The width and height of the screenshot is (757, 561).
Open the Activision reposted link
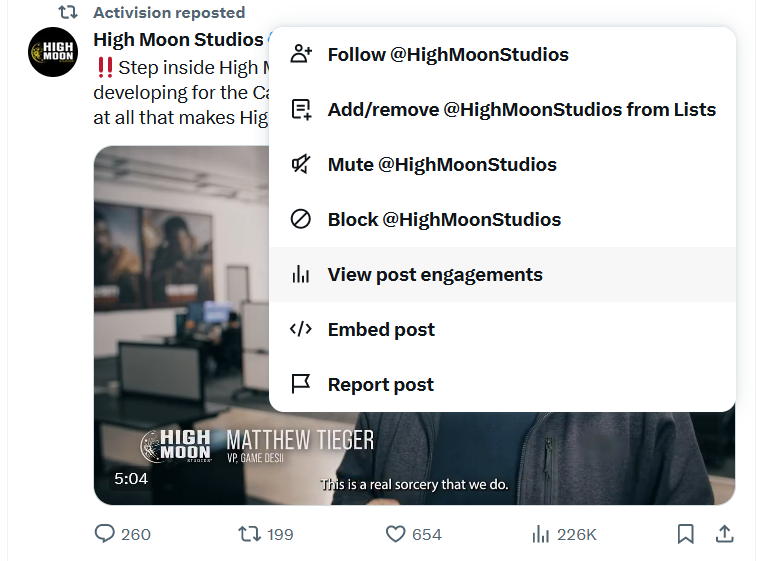pos(169,13)
